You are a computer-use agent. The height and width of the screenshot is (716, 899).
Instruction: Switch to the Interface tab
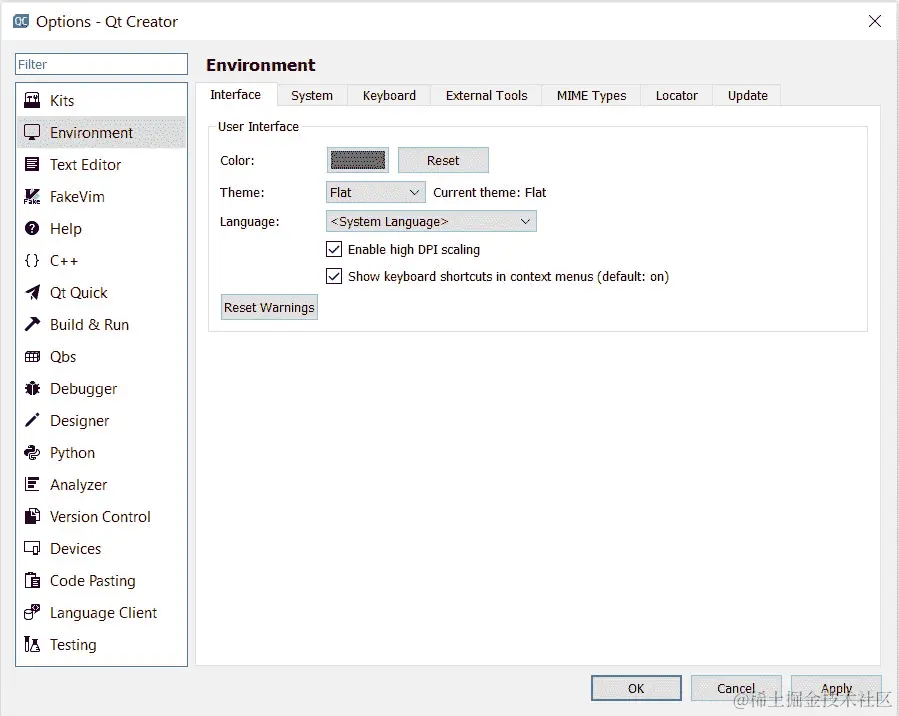(236, 95)
